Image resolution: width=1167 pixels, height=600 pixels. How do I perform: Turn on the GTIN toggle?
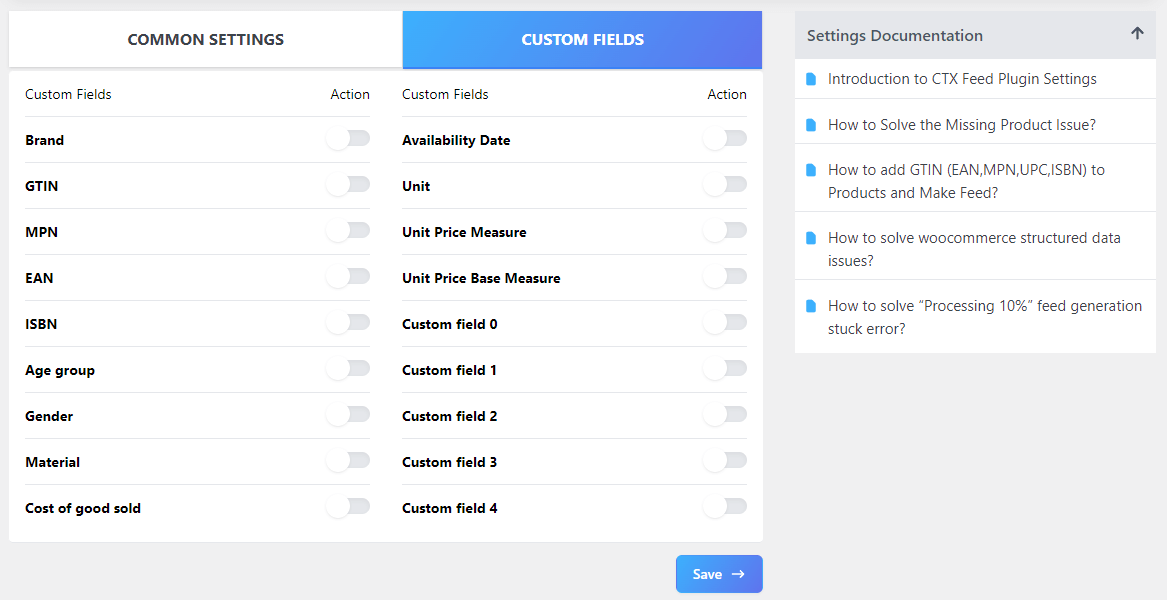pyautogui.click(x=348, y=184)
